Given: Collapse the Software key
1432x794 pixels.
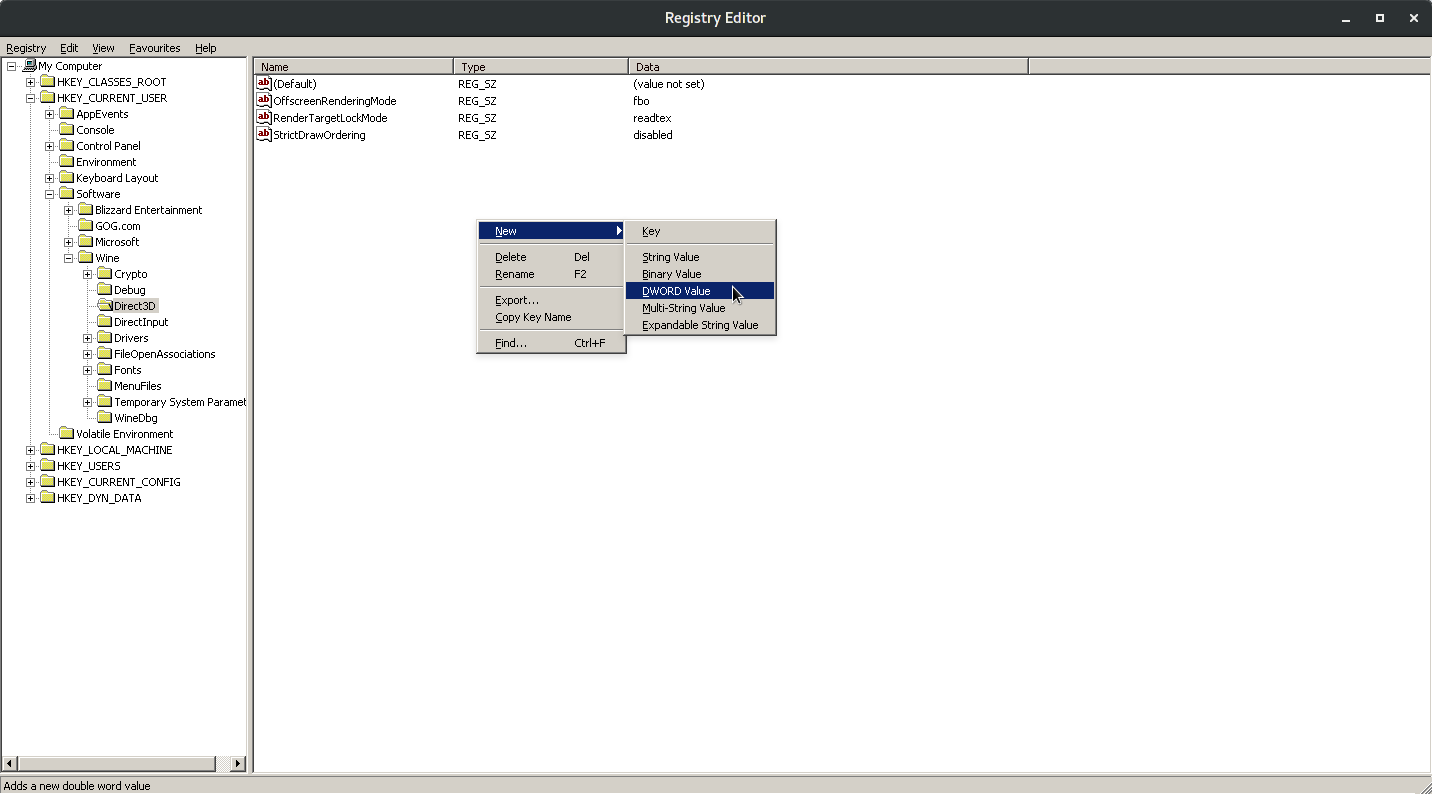Looking at the screenshot, I should [49, 194].
